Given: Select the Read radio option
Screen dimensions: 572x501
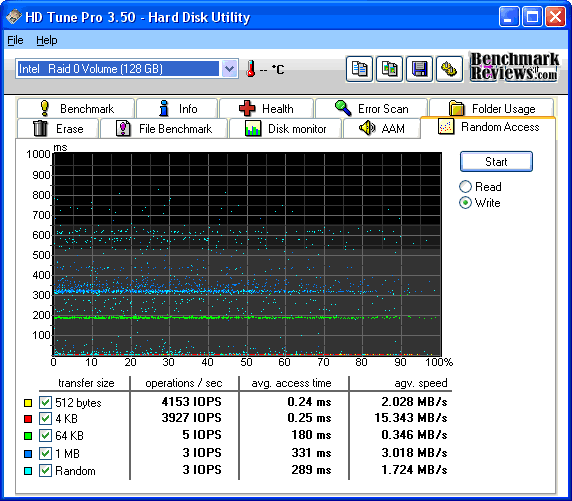Looking at the screenshot, I should click(x=465, y=186).
